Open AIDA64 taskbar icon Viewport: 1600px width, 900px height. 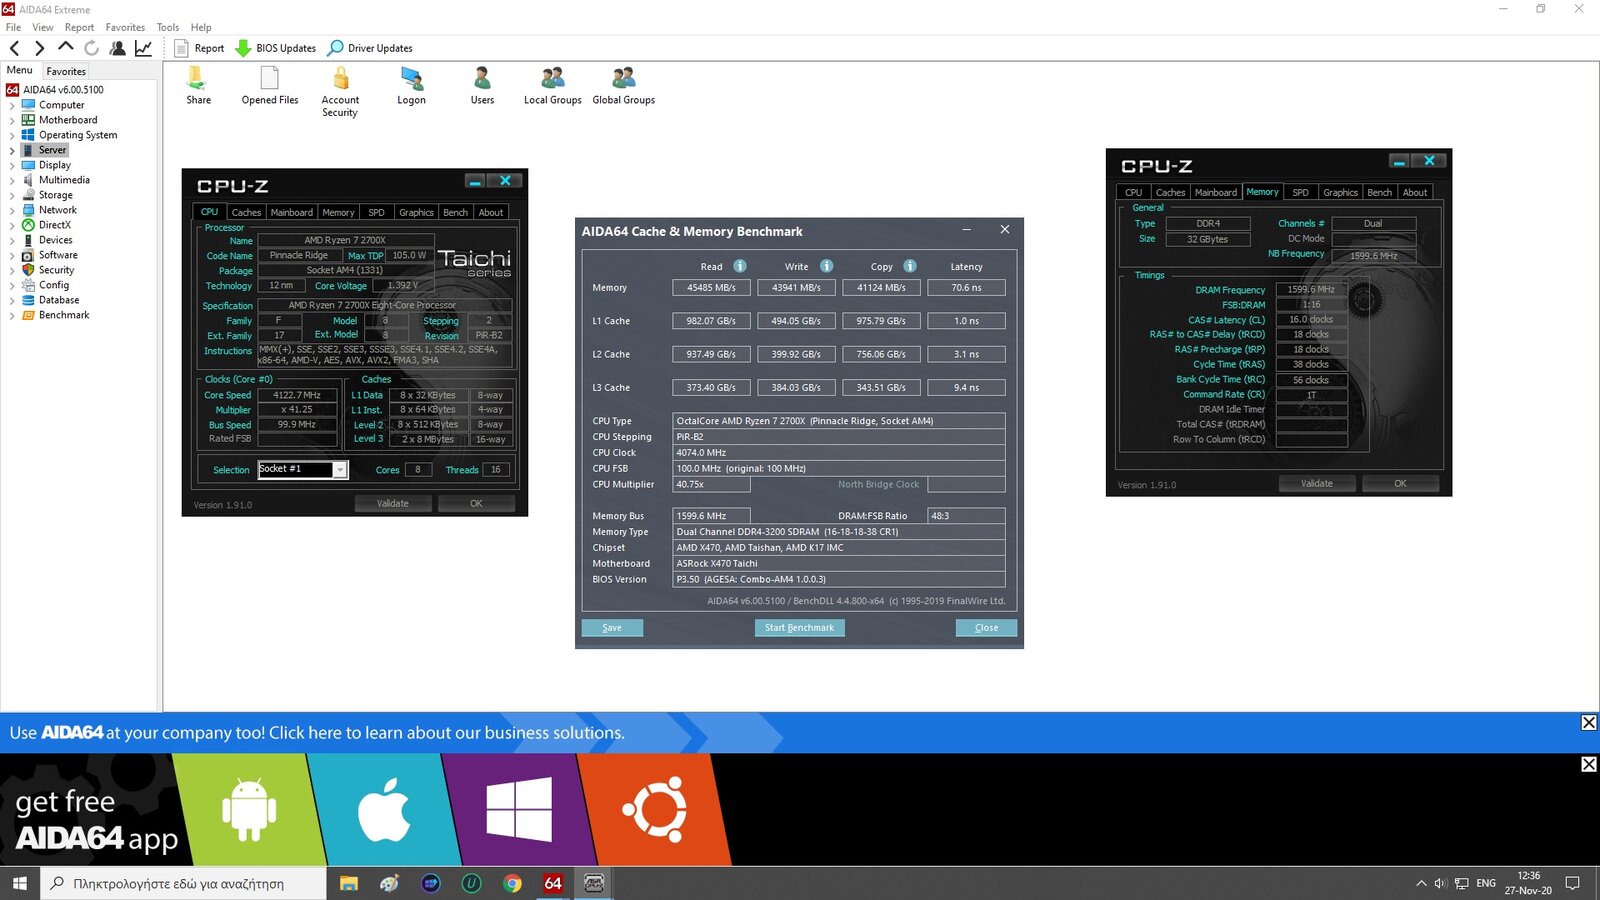553,883
